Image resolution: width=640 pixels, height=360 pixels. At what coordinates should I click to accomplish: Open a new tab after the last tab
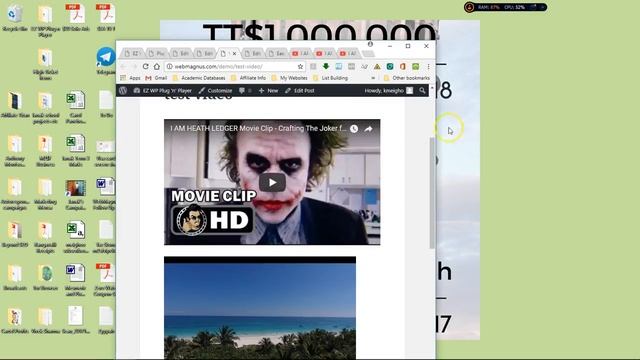pos(368,53)
